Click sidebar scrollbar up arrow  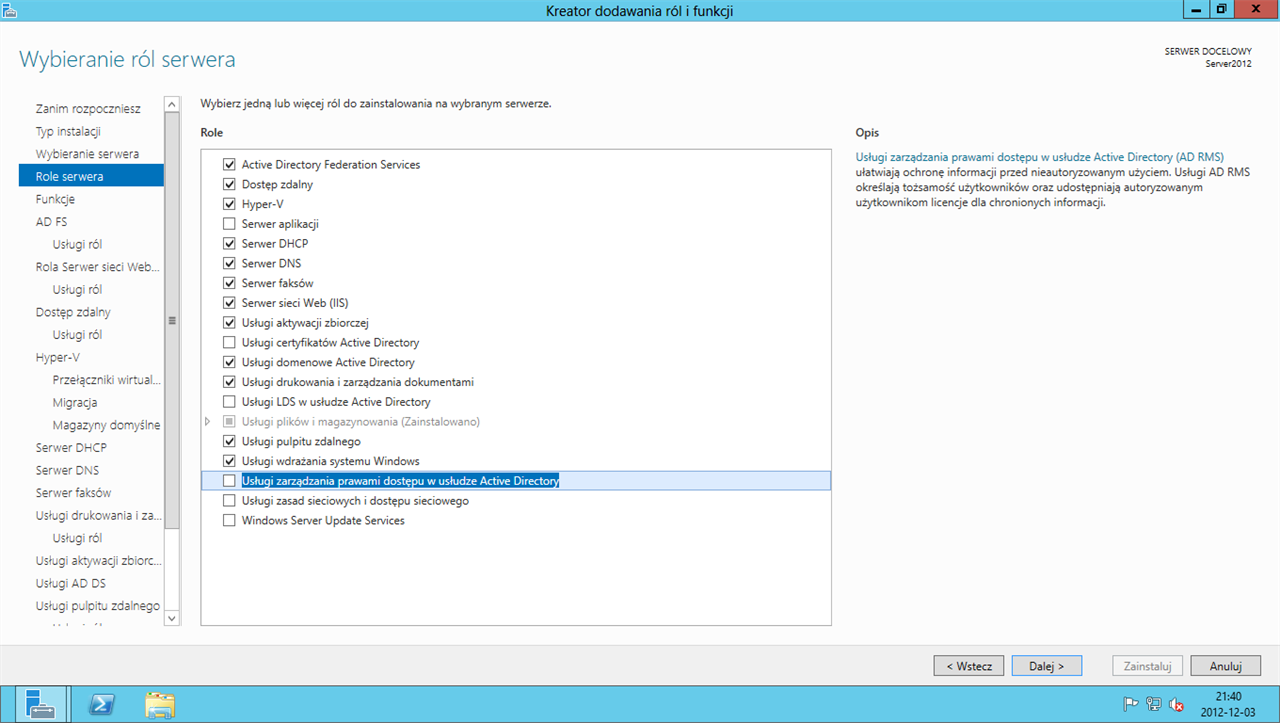pyautogui.click(x=171, y=104)
